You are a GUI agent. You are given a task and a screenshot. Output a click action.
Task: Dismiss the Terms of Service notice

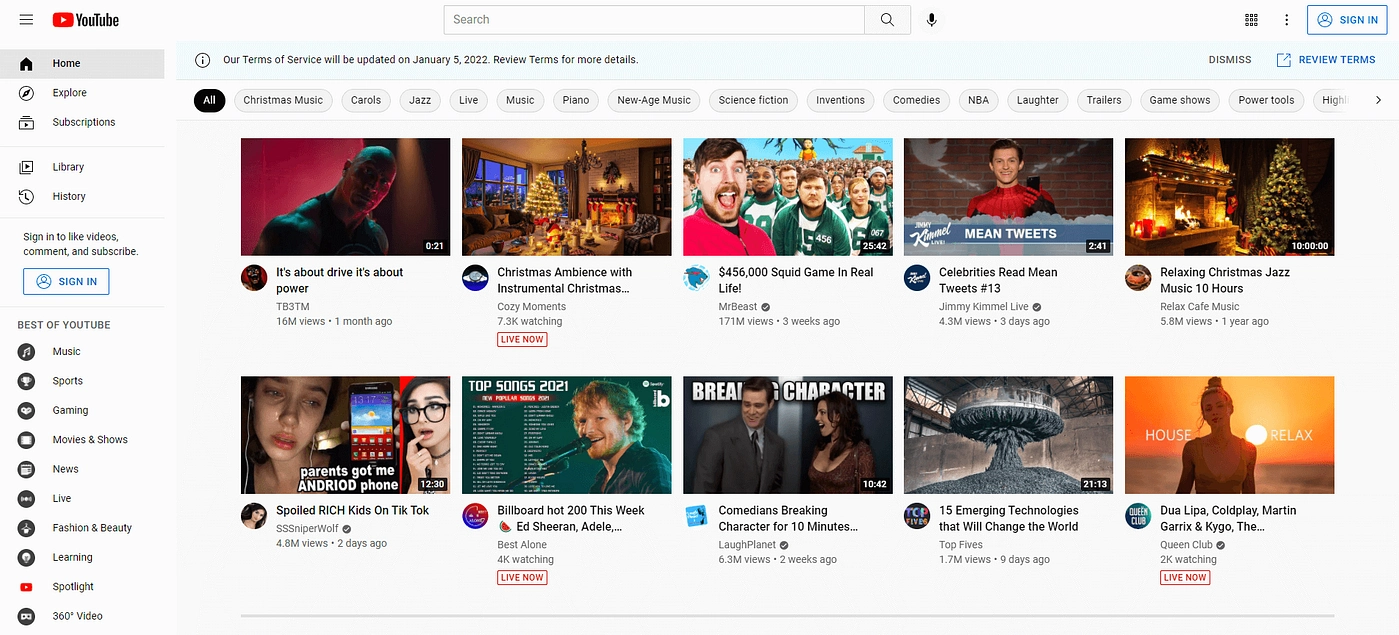tap(1230, 60)
